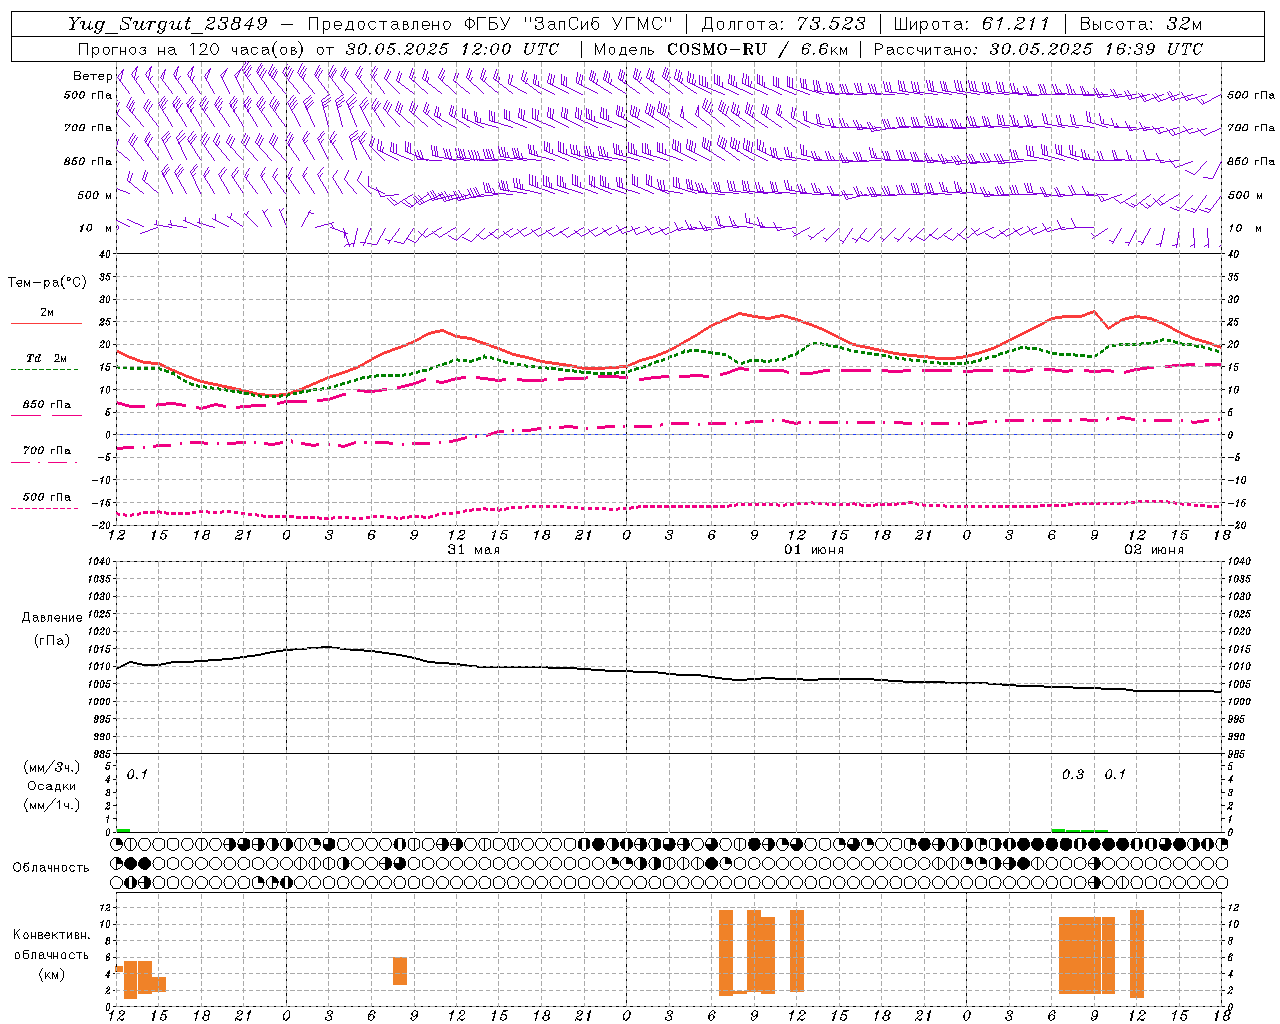Click the Долгота: 73.523 header field

click(x=784, y=24)
